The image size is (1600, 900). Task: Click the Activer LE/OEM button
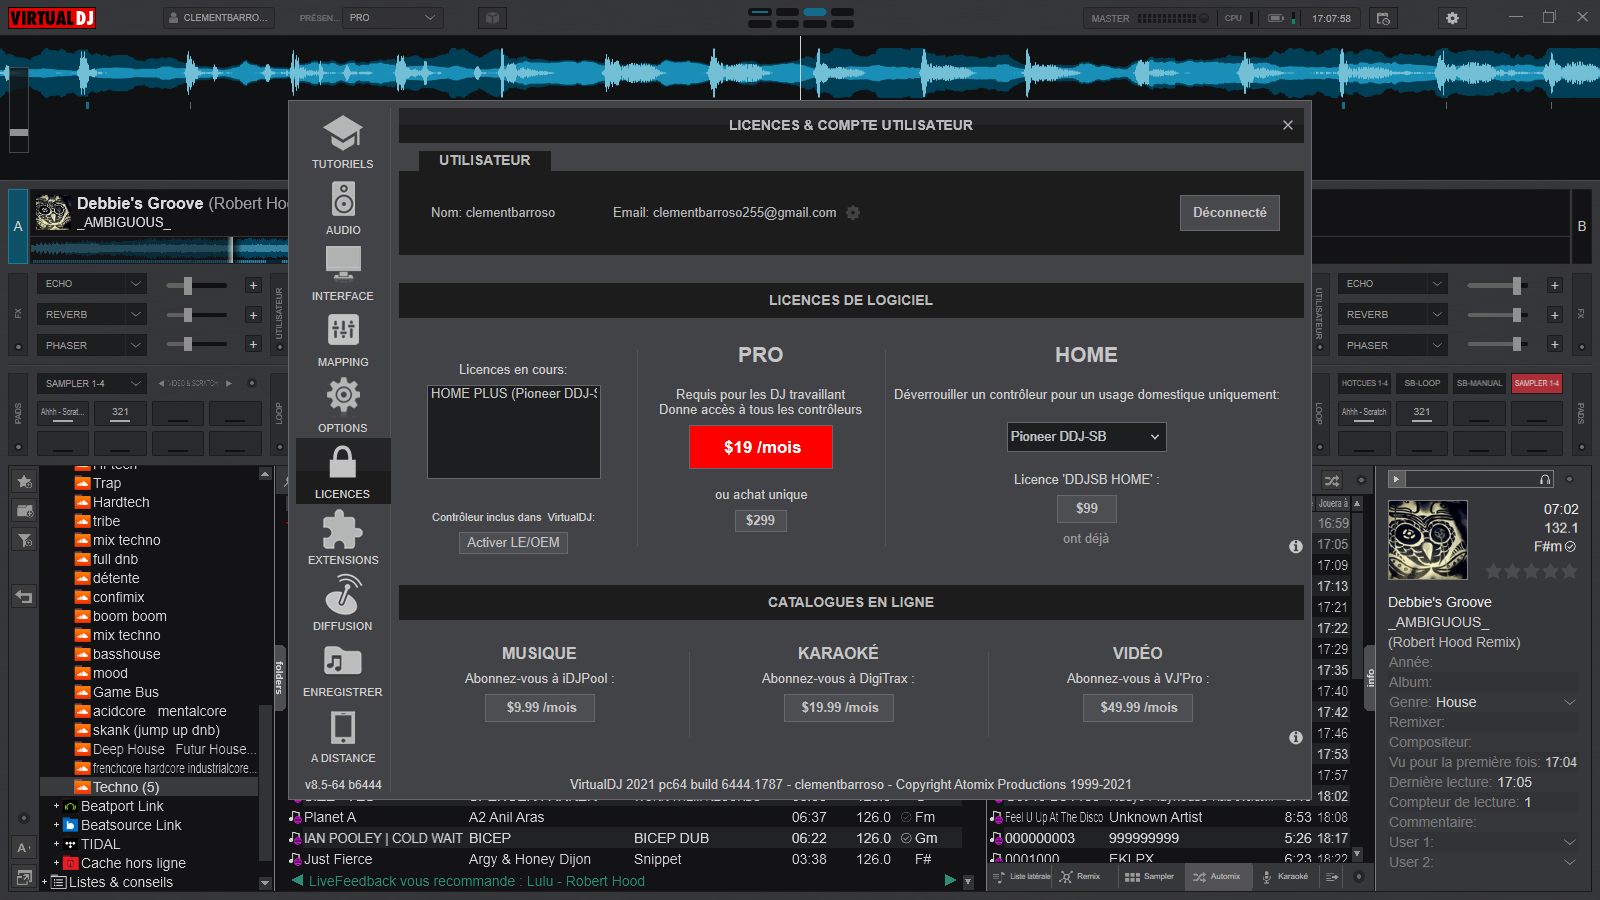coord(513,542)
